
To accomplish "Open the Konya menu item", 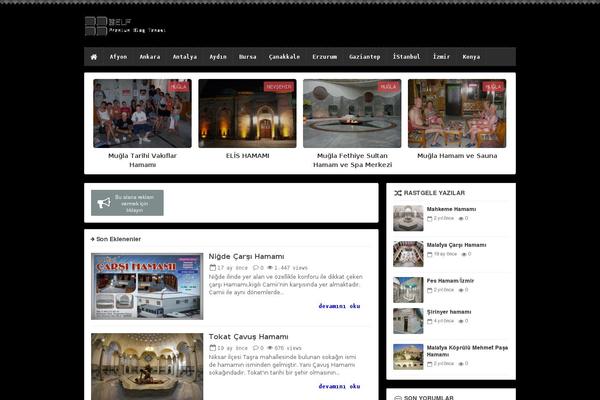I will (x=471, y=57).
